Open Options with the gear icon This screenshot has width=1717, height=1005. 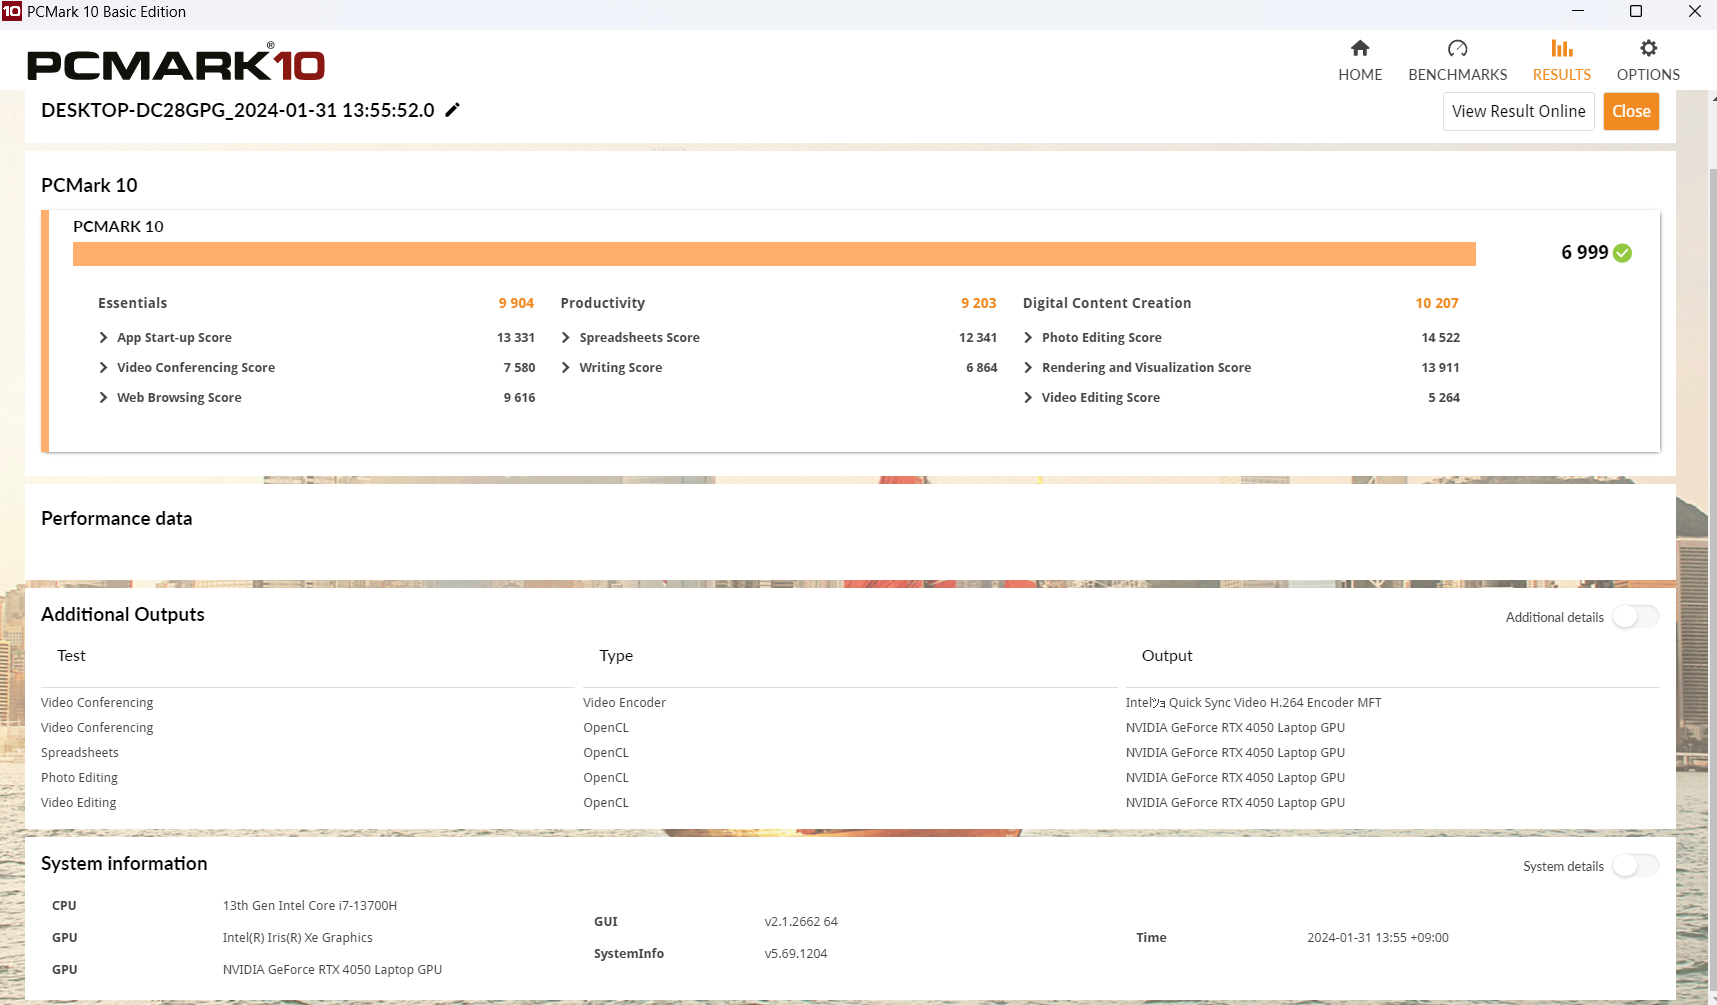1648,49
